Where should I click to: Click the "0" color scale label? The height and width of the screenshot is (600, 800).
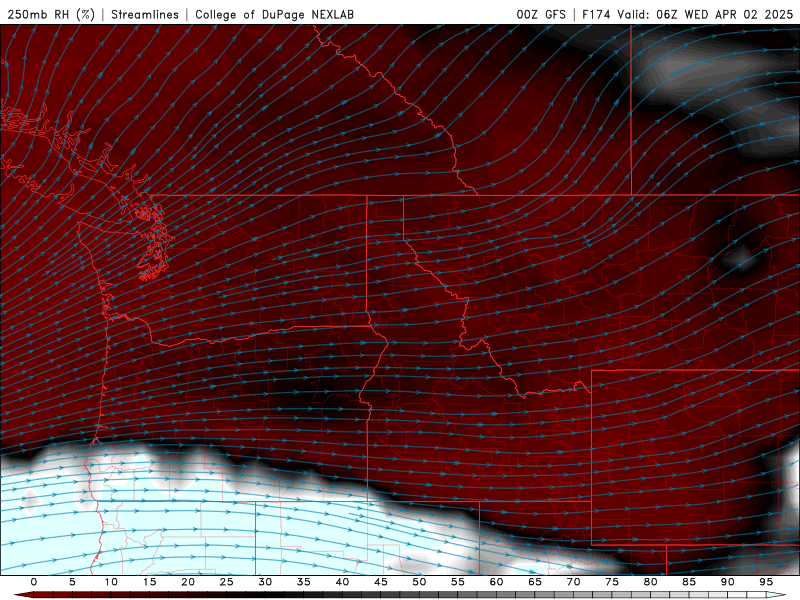point(34,582)
